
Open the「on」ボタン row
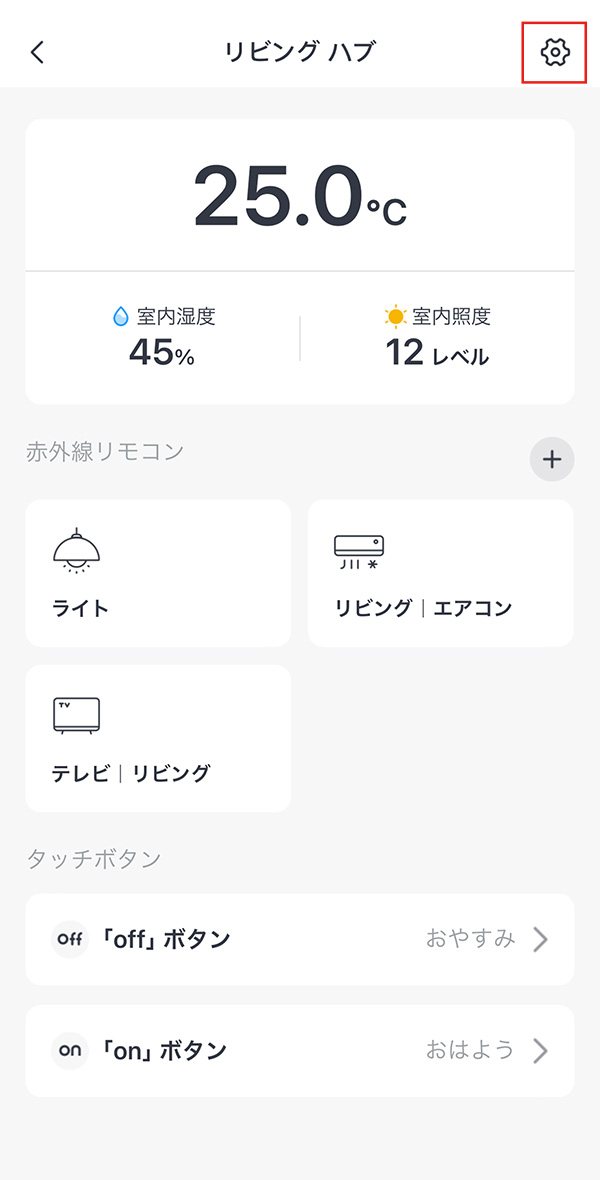click(x=300, y=1051)
